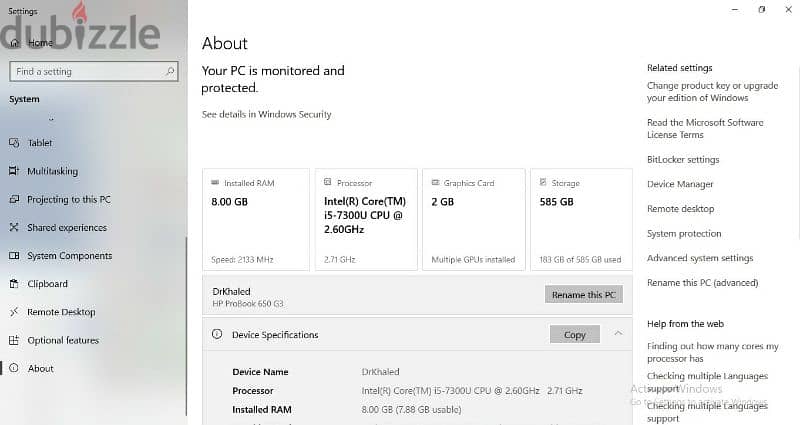Click the System Components icon
This screenshot has height=425, width=800.
(x=14, y=256)
